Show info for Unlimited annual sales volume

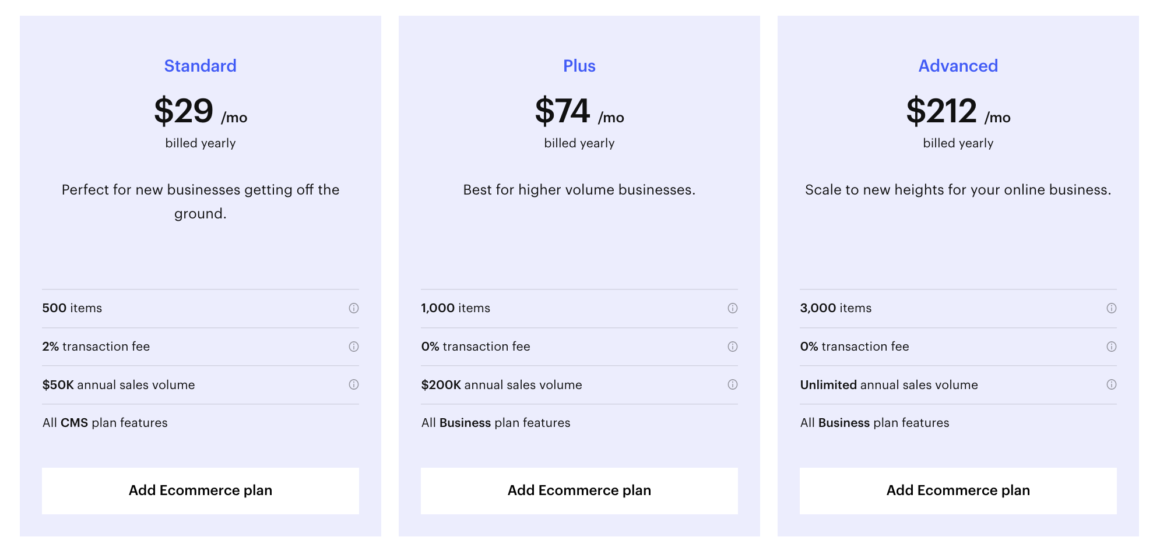coord(1111,385)
